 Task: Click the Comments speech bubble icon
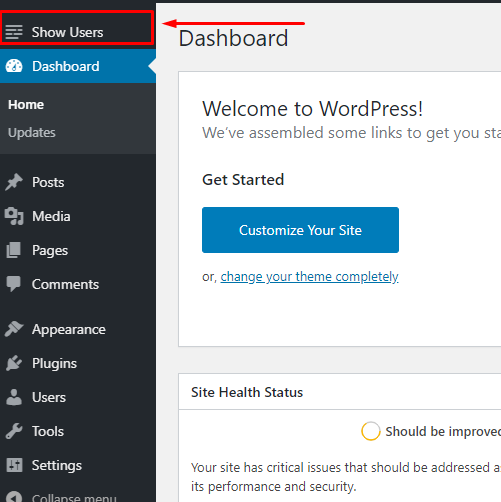(x=14, y=284)
